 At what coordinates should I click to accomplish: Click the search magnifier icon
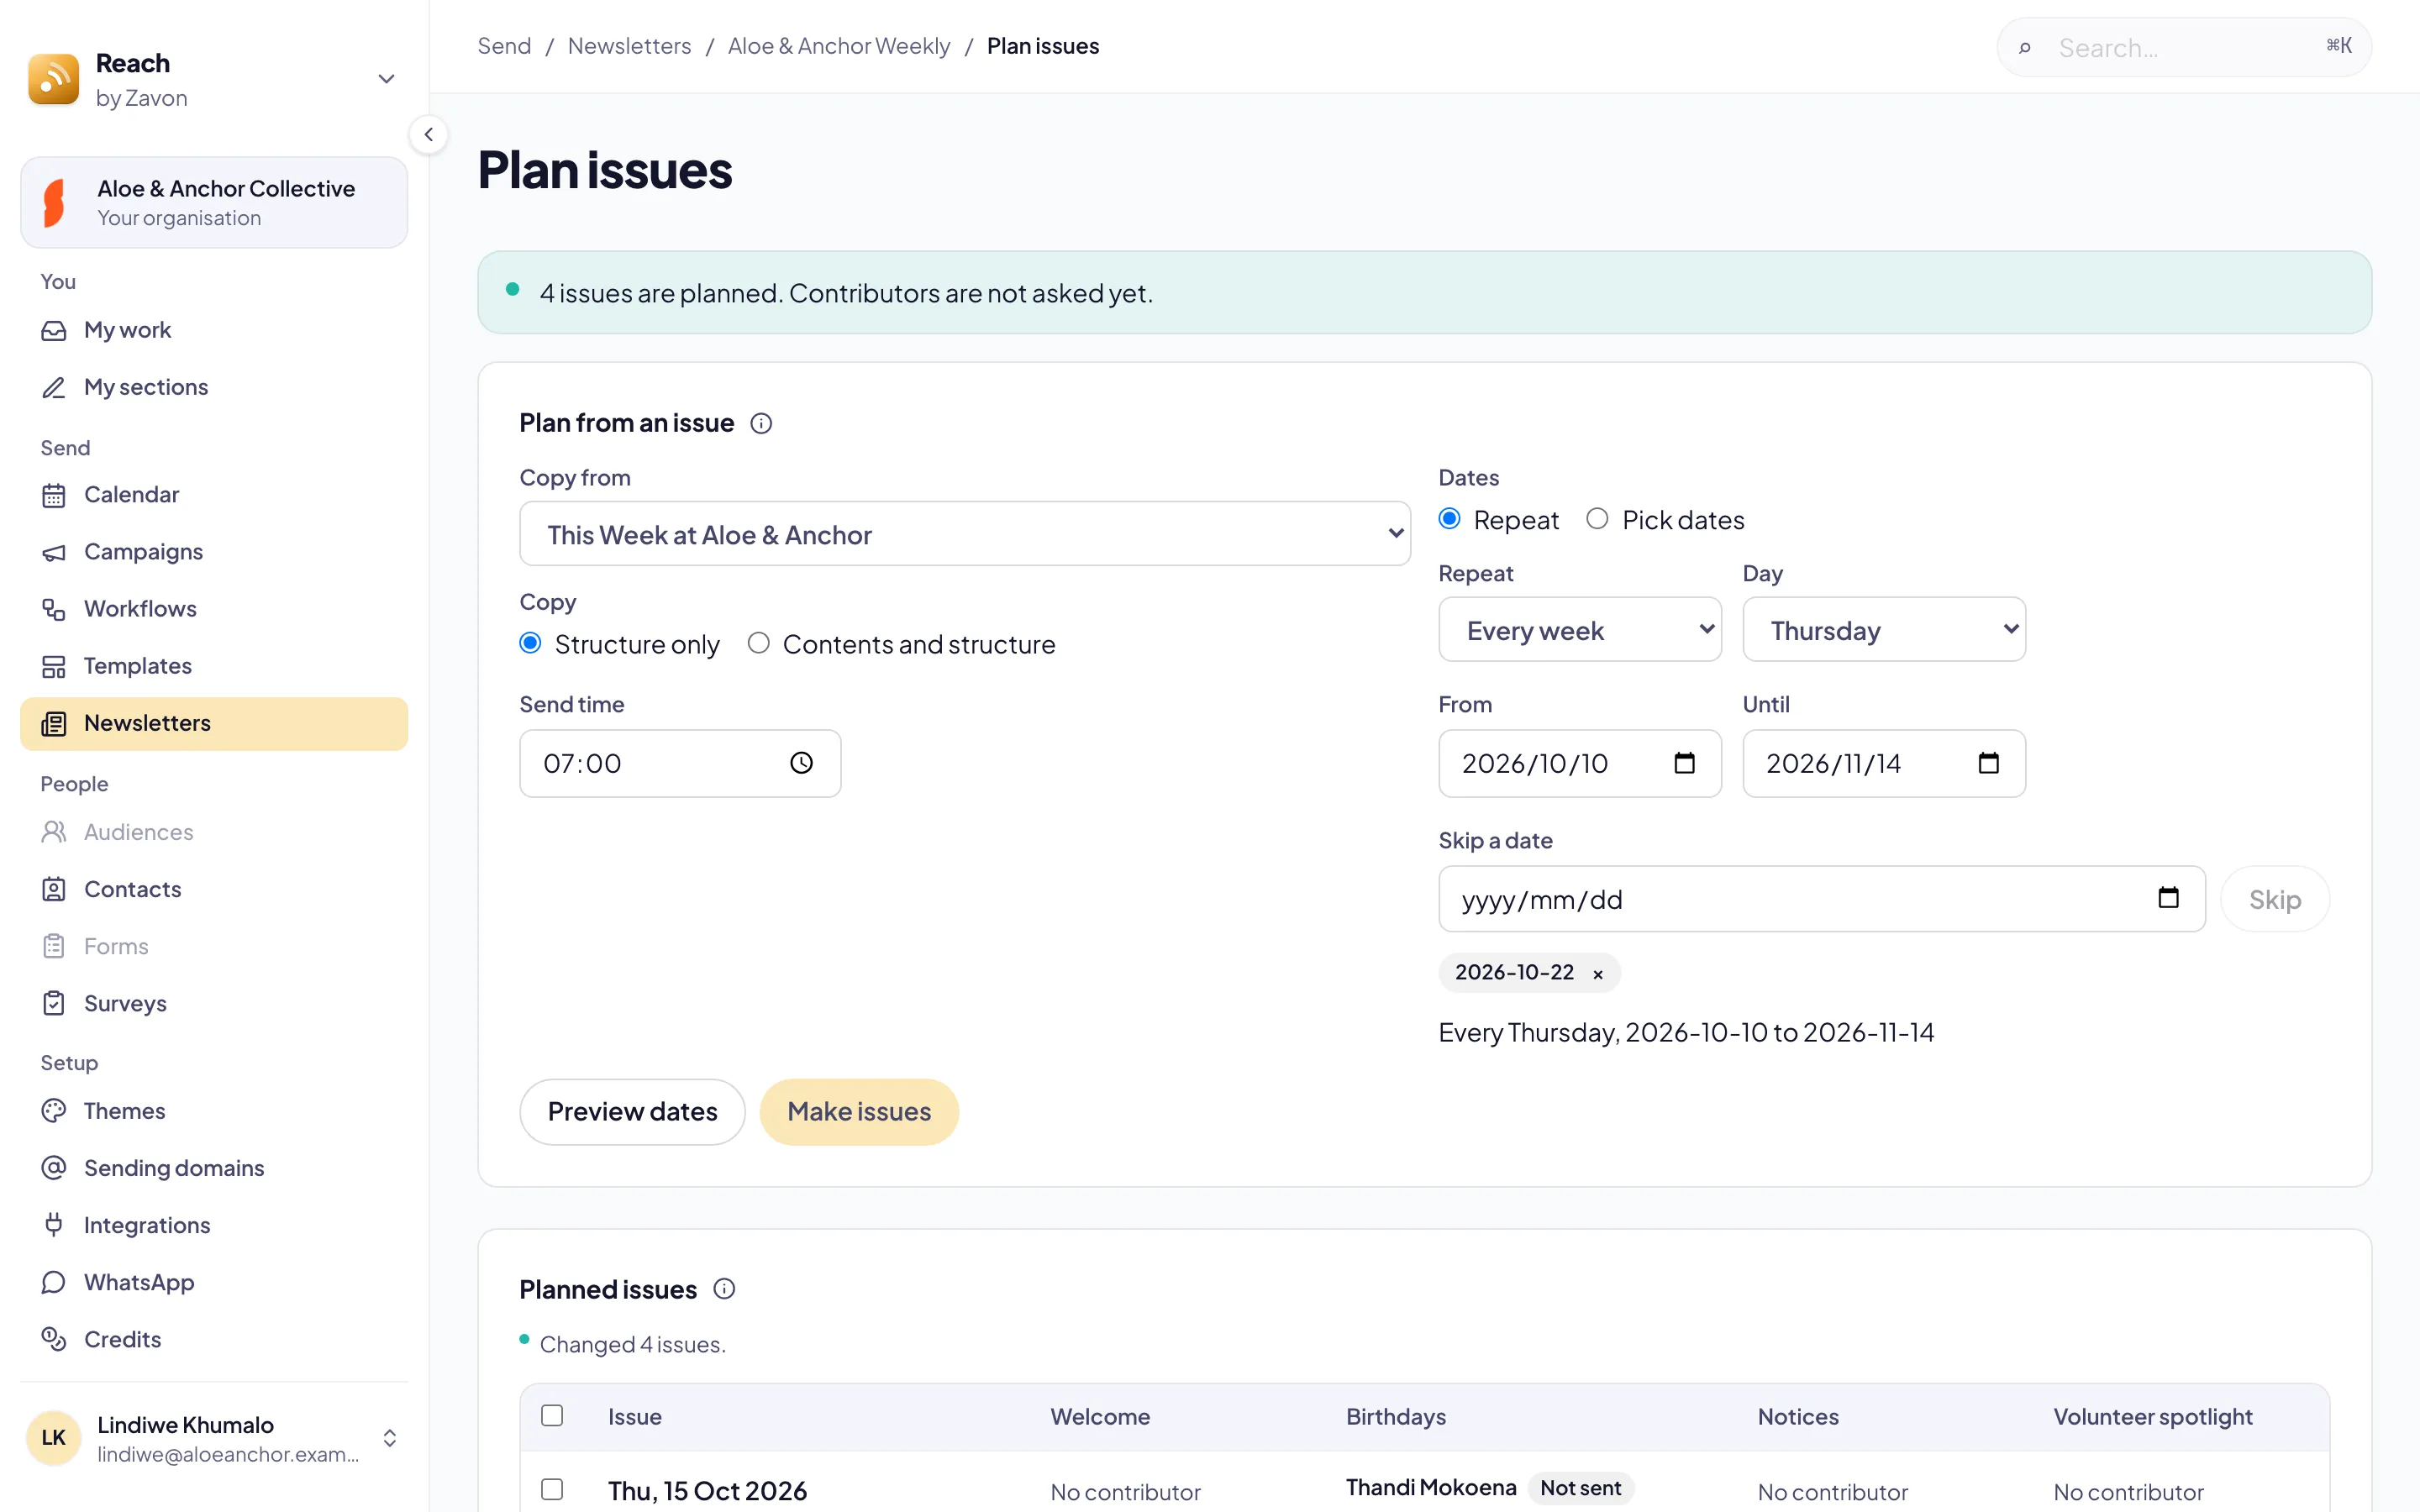coord(2025,47)
